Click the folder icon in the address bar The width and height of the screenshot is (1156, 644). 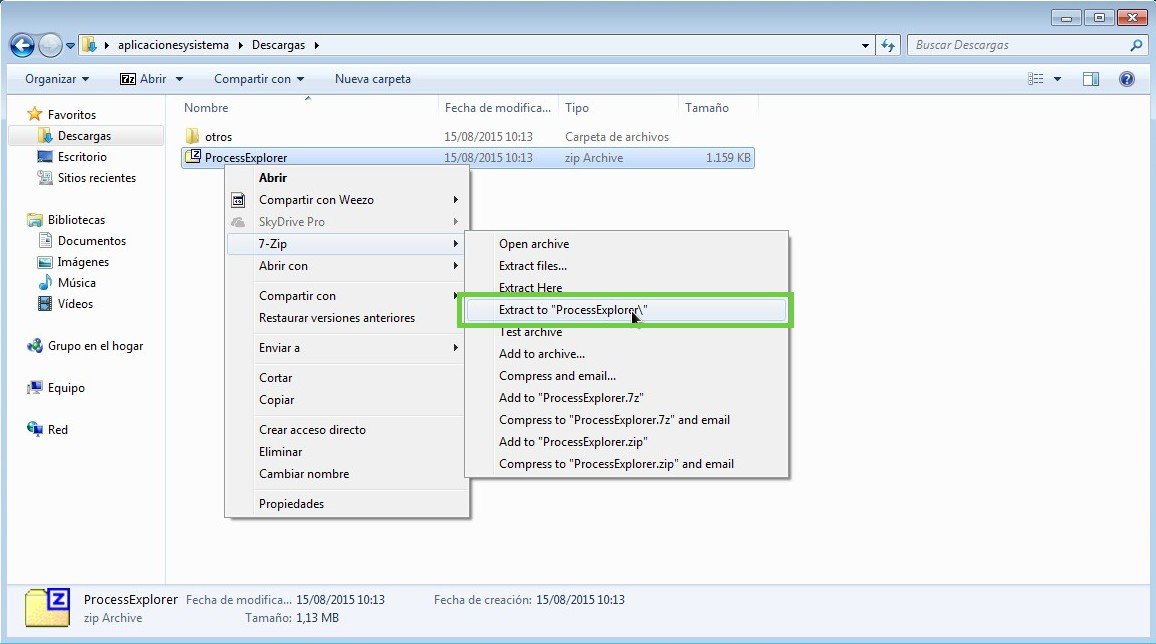(88, 45)
